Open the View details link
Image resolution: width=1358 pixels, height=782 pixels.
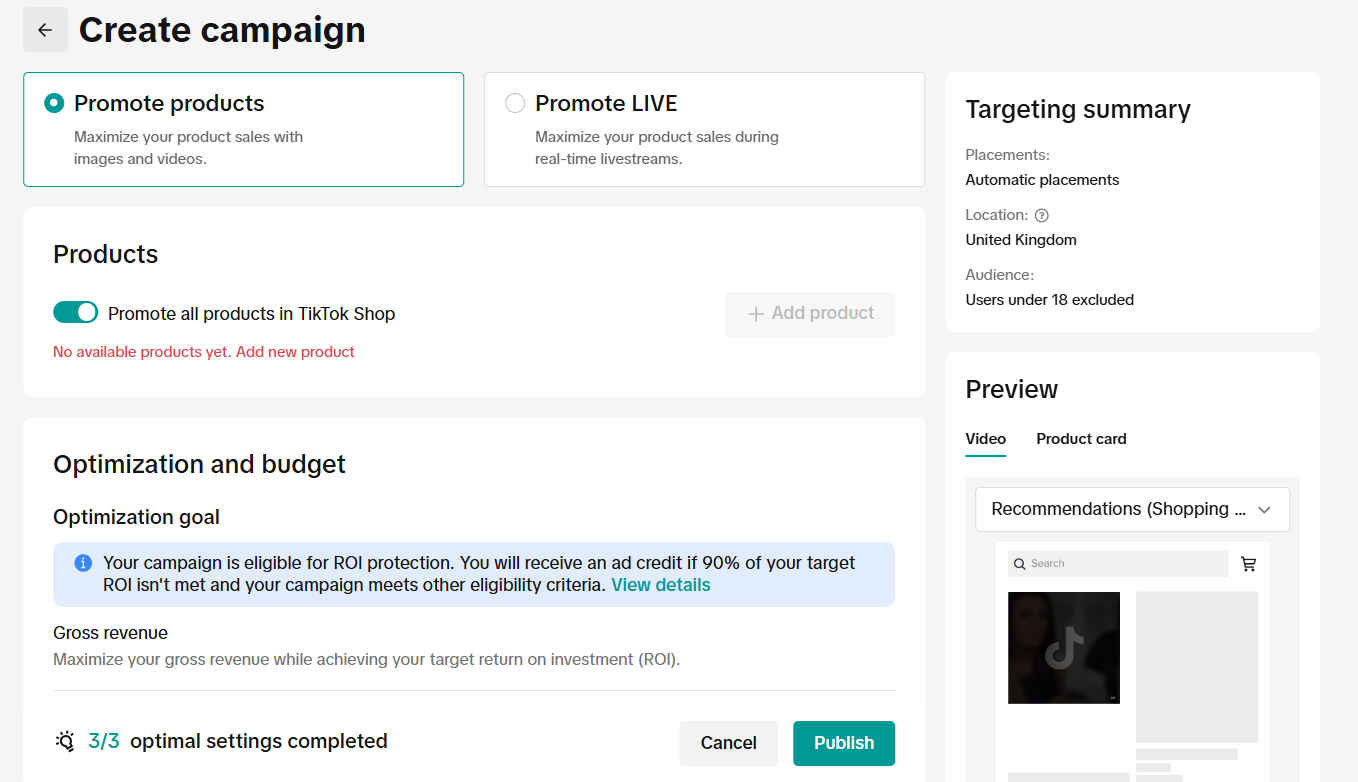point(660,585)
